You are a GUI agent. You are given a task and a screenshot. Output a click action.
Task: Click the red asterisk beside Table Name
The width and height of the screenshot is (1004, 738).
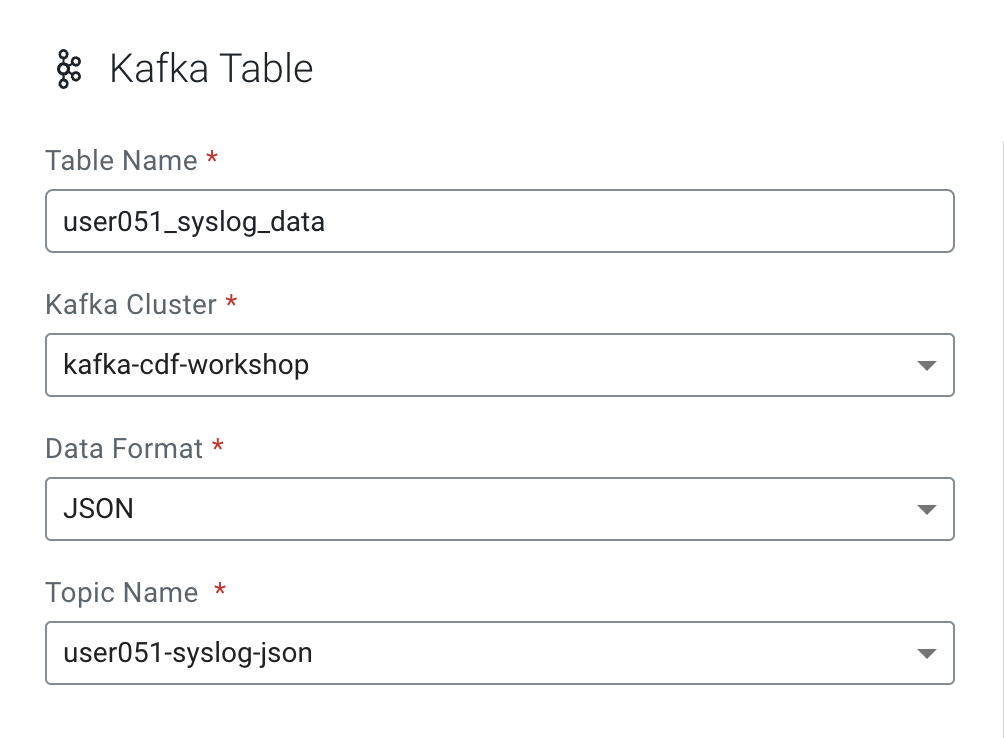tap(211, 159)
